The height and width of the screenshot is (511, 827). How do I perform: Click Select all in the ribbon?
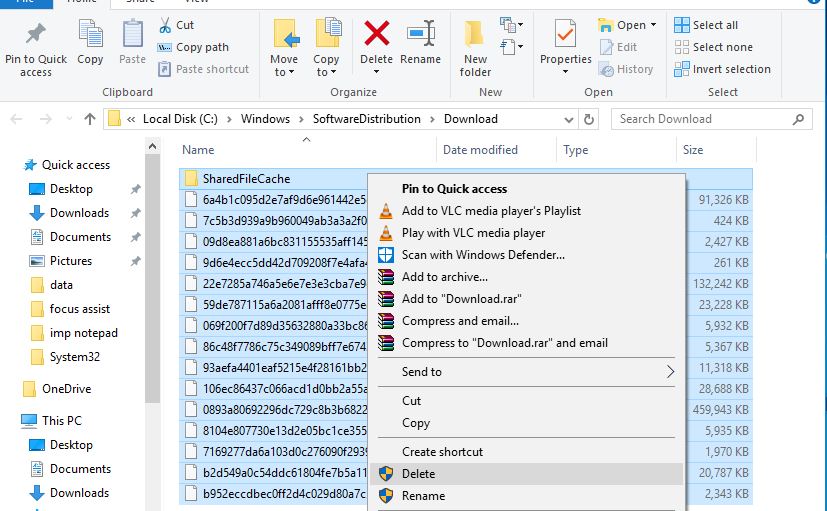[x=714, y=25]
